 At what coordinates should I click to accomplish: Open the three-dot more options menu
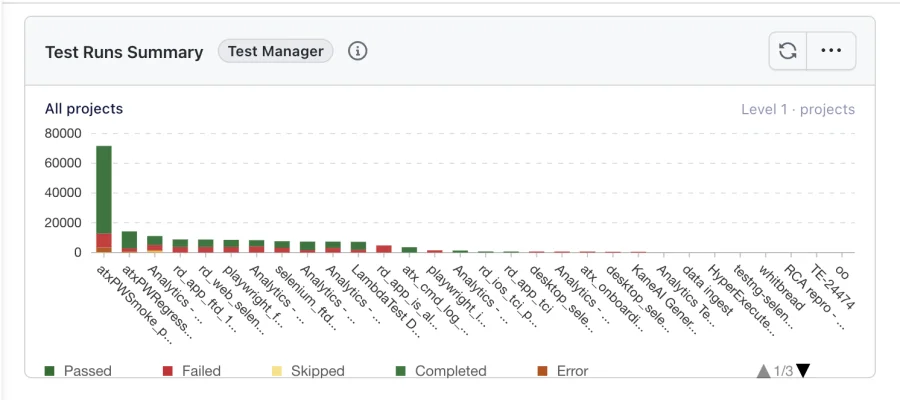831,51
